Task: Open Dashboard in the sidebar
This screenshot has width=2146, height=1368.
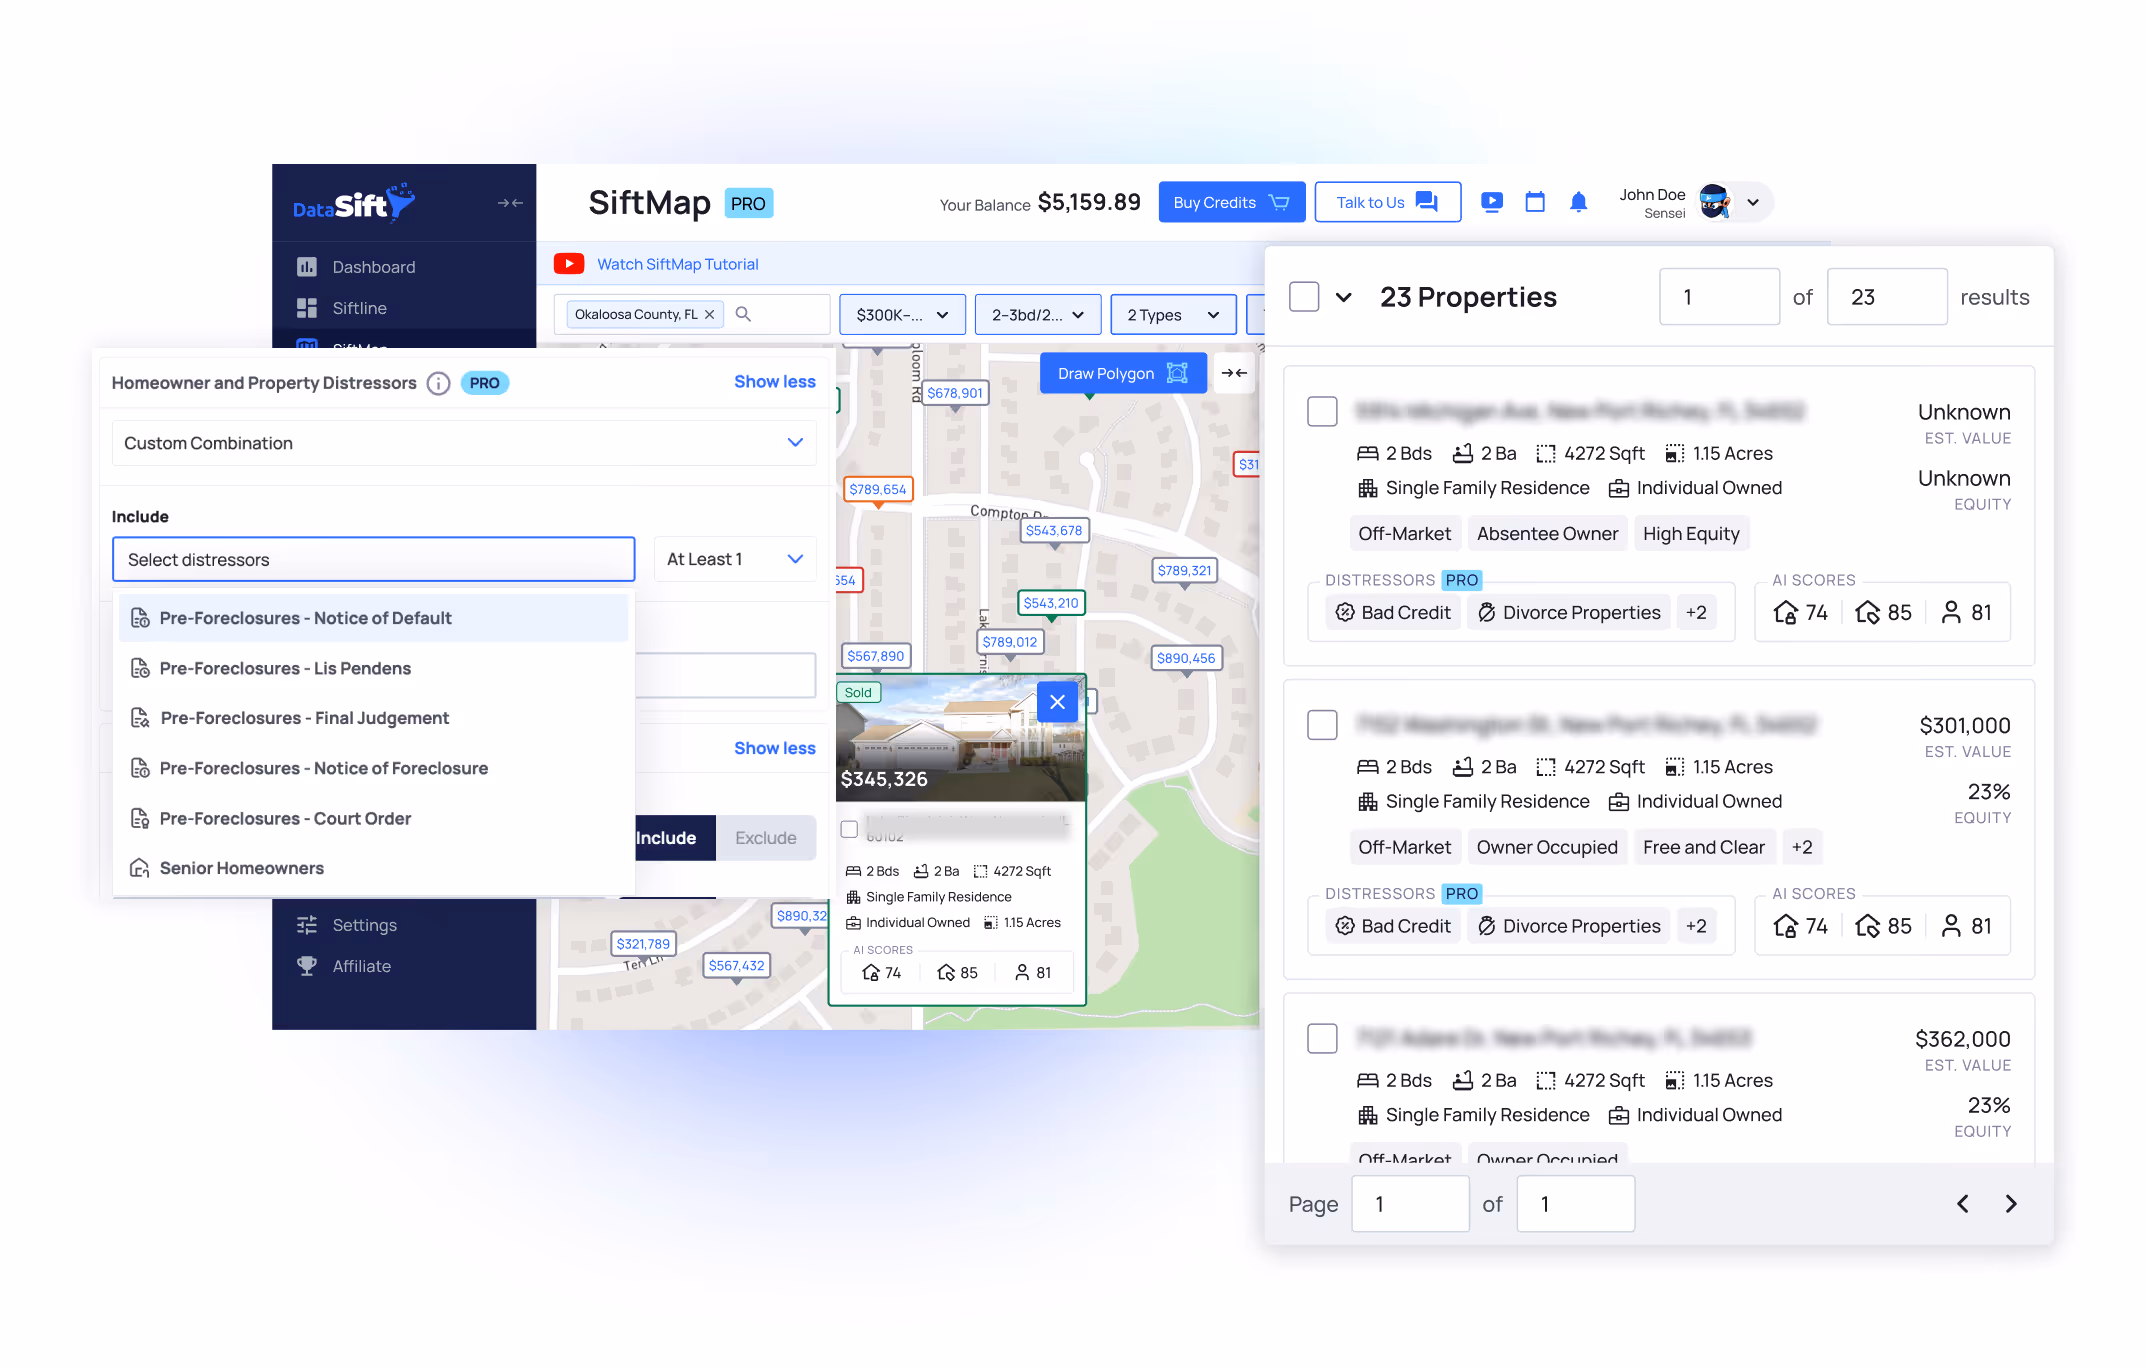Action: point(373,267)
